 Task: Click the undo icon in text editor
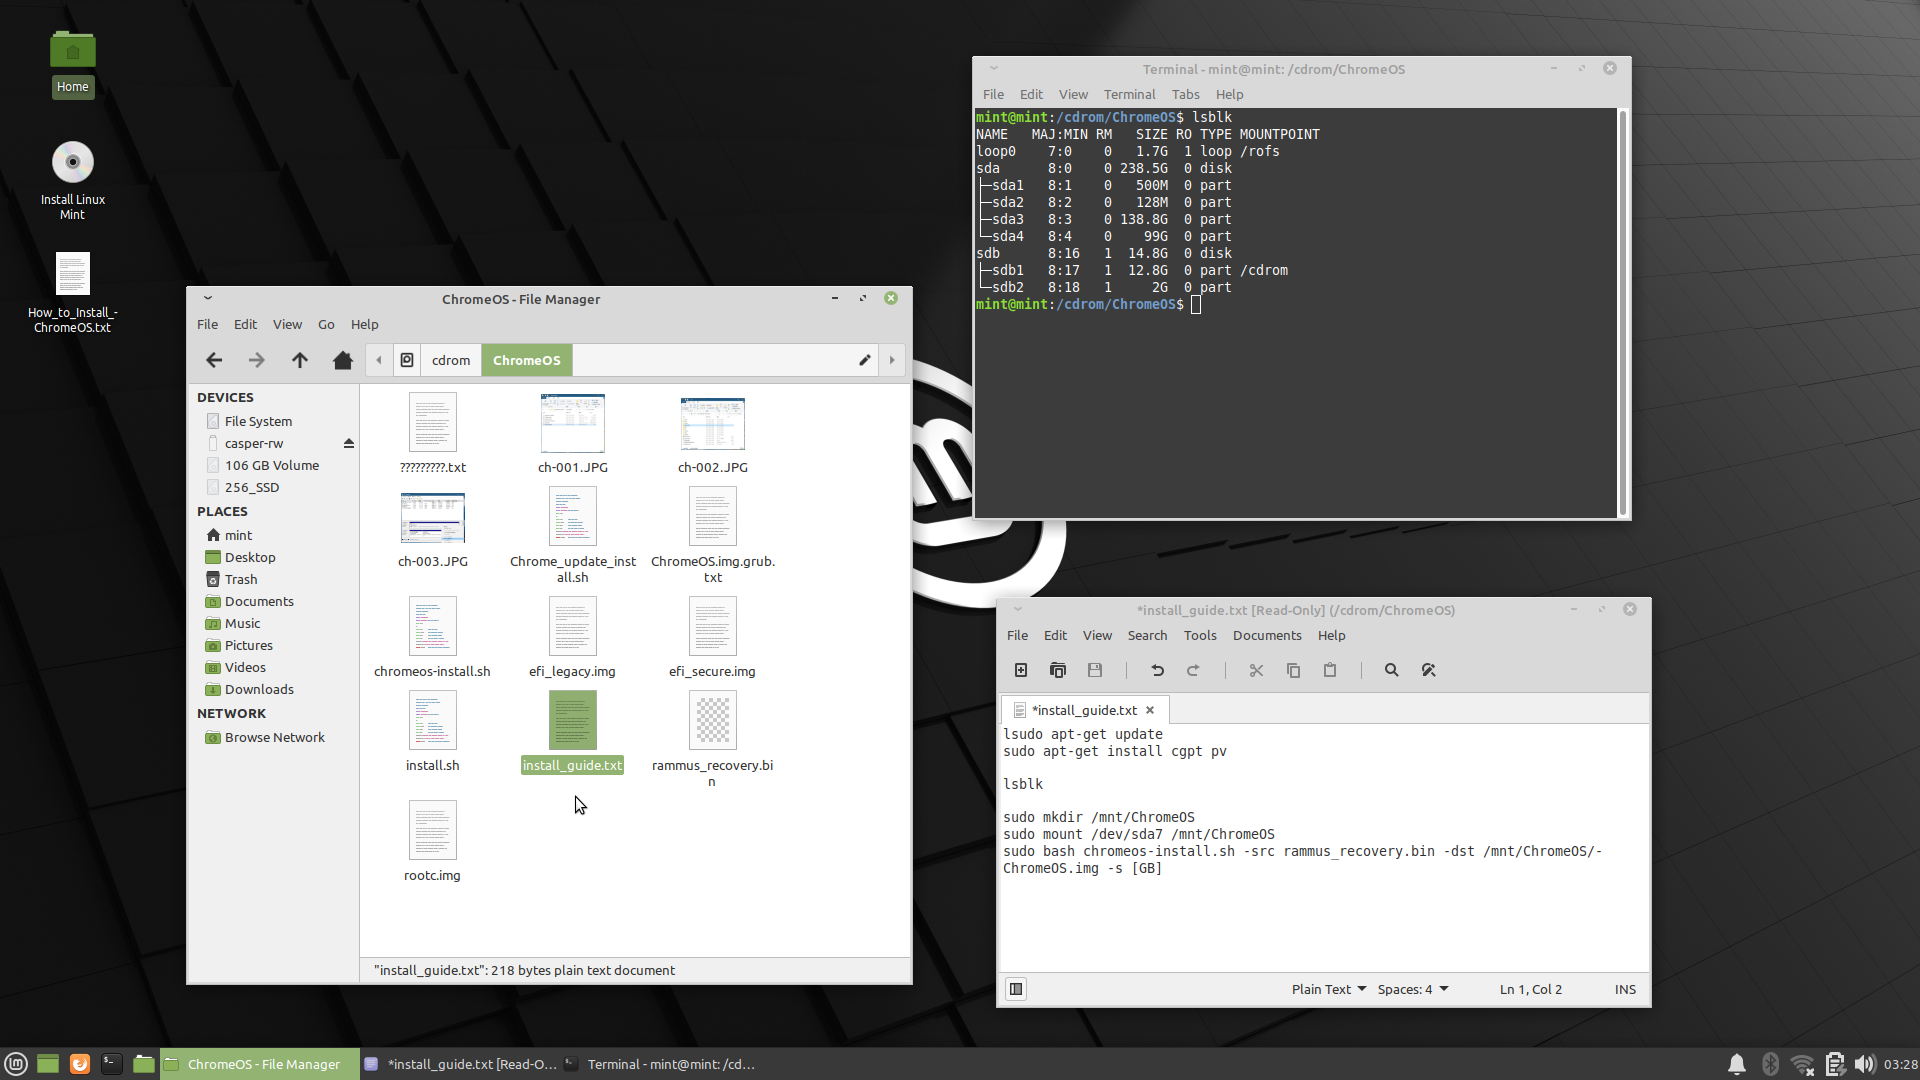[1157, 670]
